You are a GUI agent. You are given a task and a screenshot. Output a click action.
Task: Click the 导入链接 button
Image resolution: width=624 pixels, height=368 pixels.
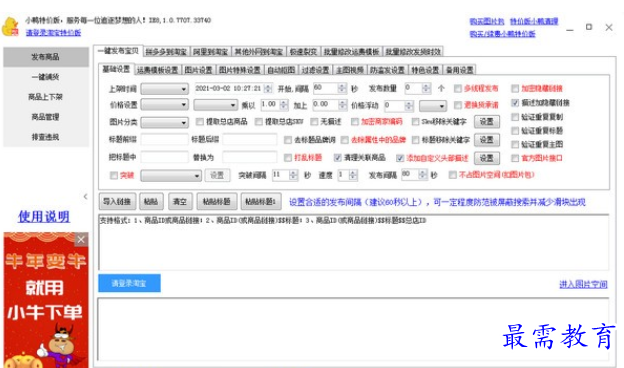pyautogui.click(x=117, y=202)
